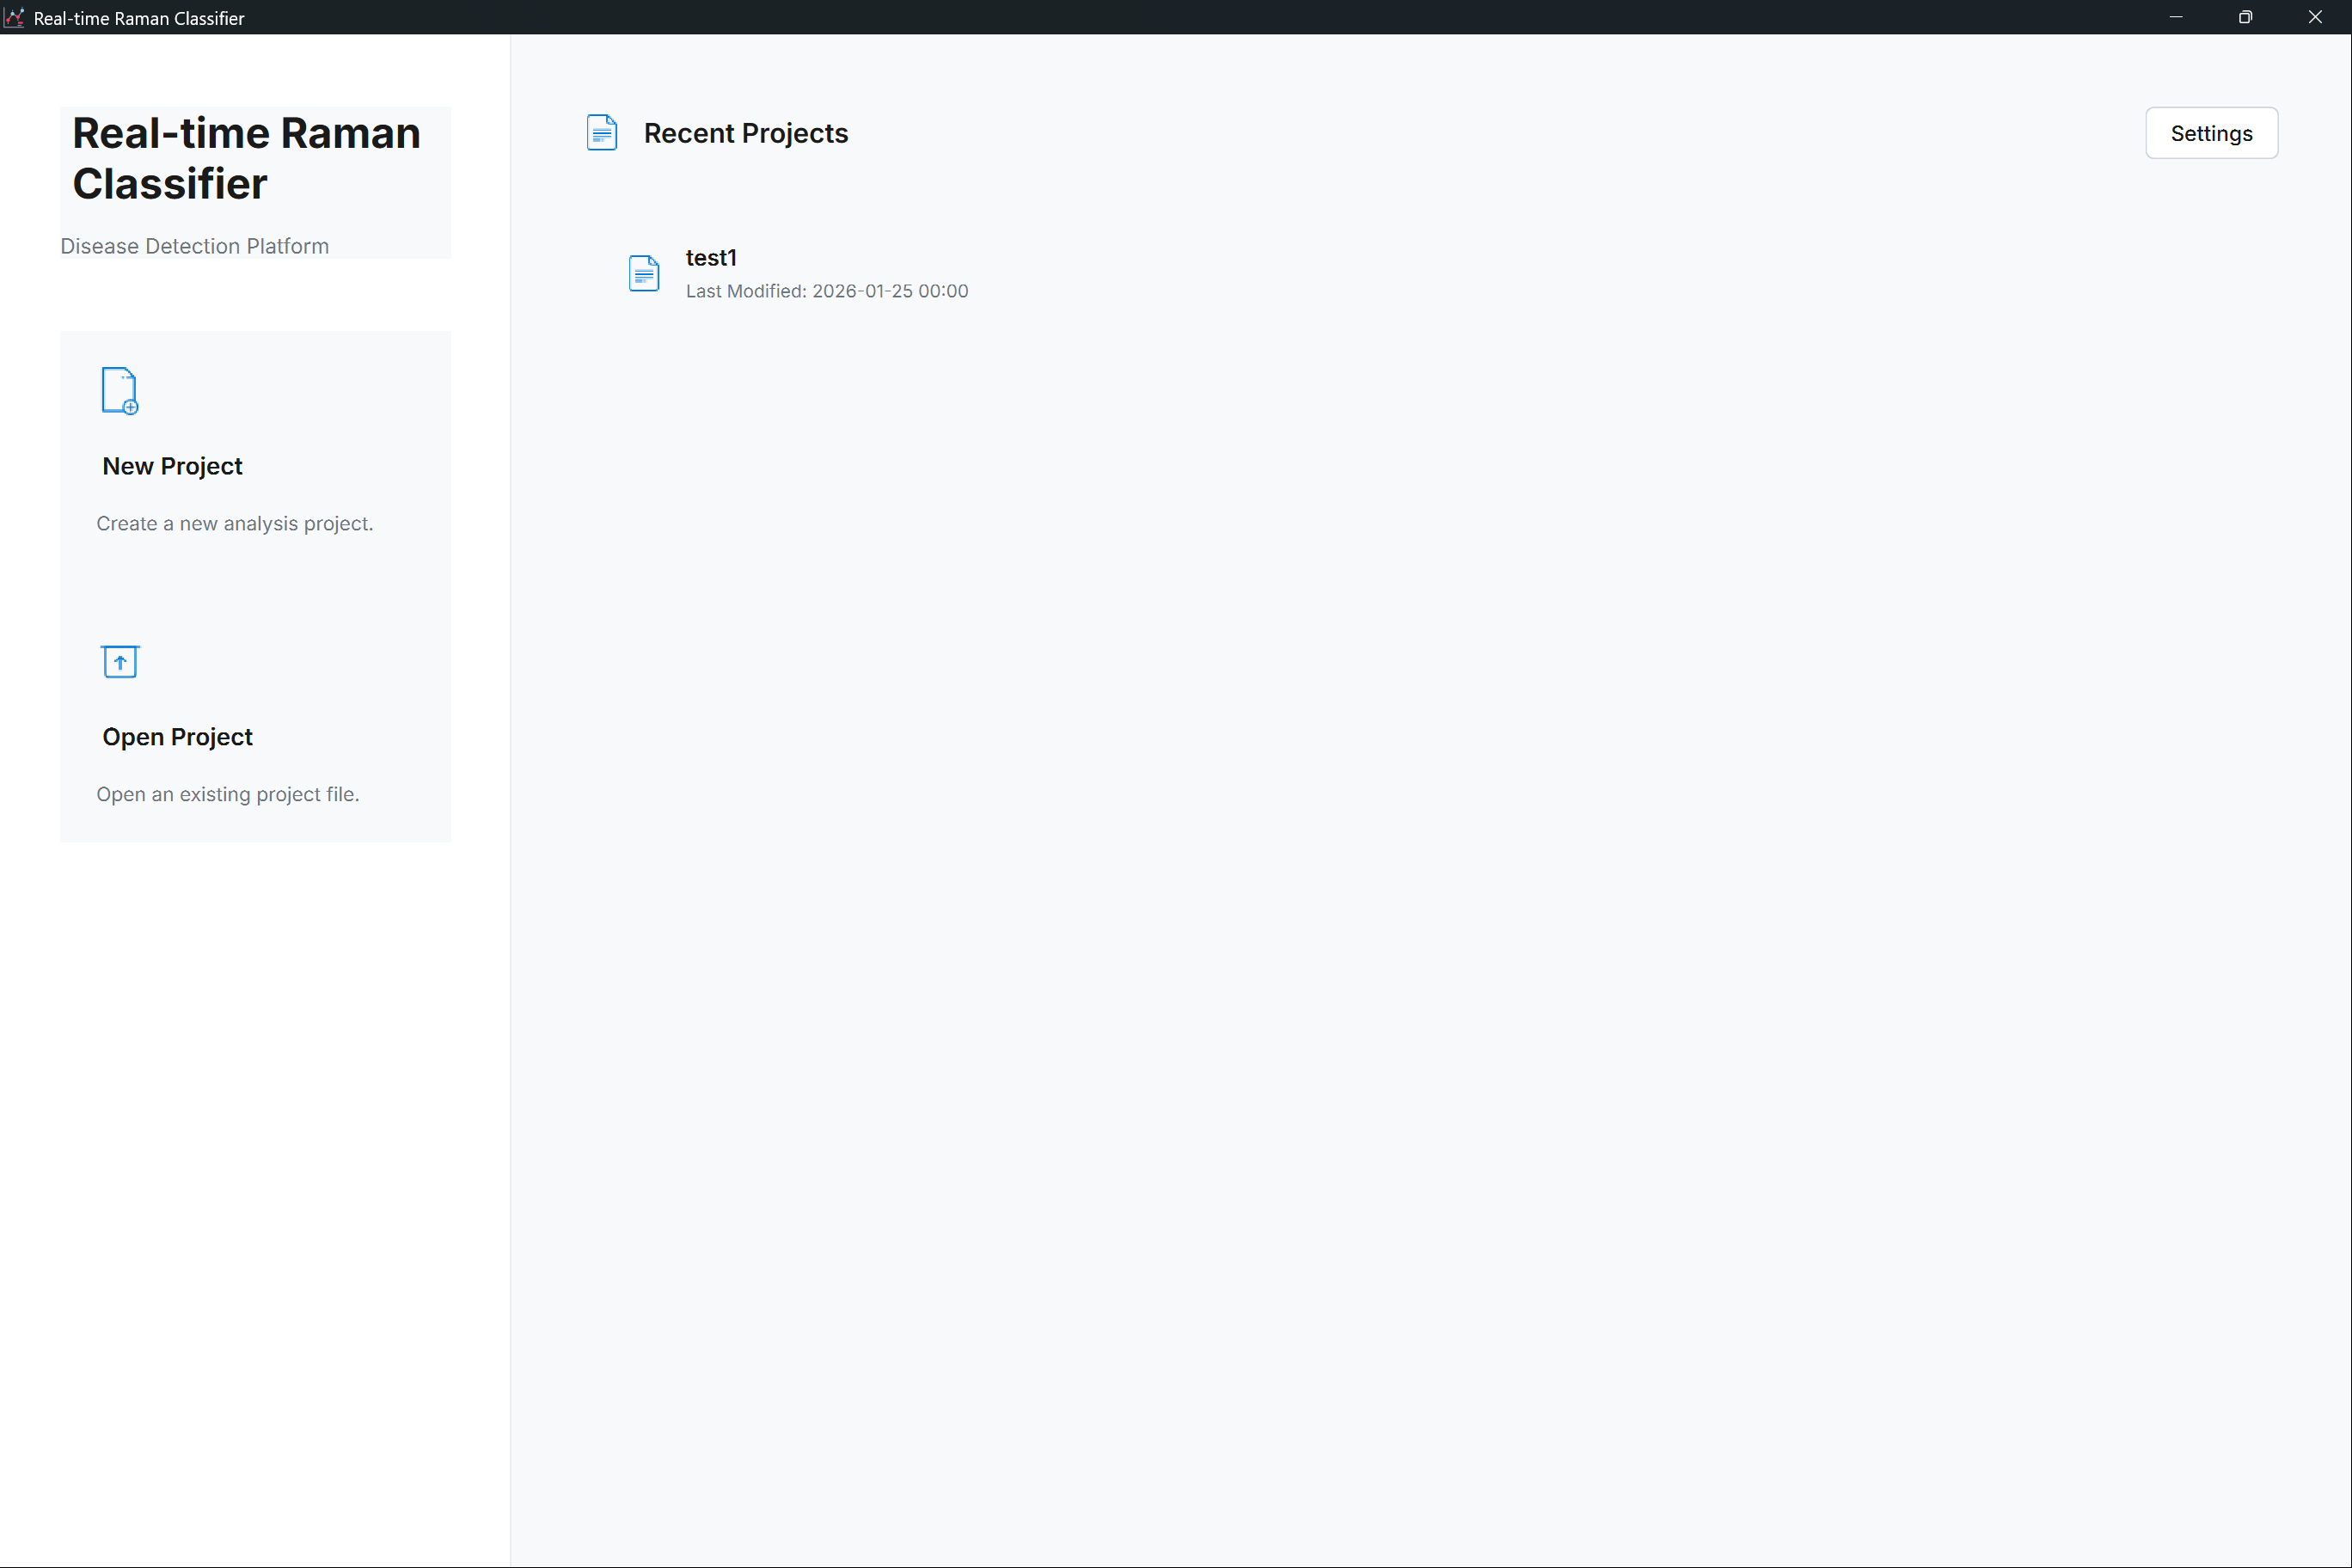Close the Real-time Raman Classifier window

2315,17
